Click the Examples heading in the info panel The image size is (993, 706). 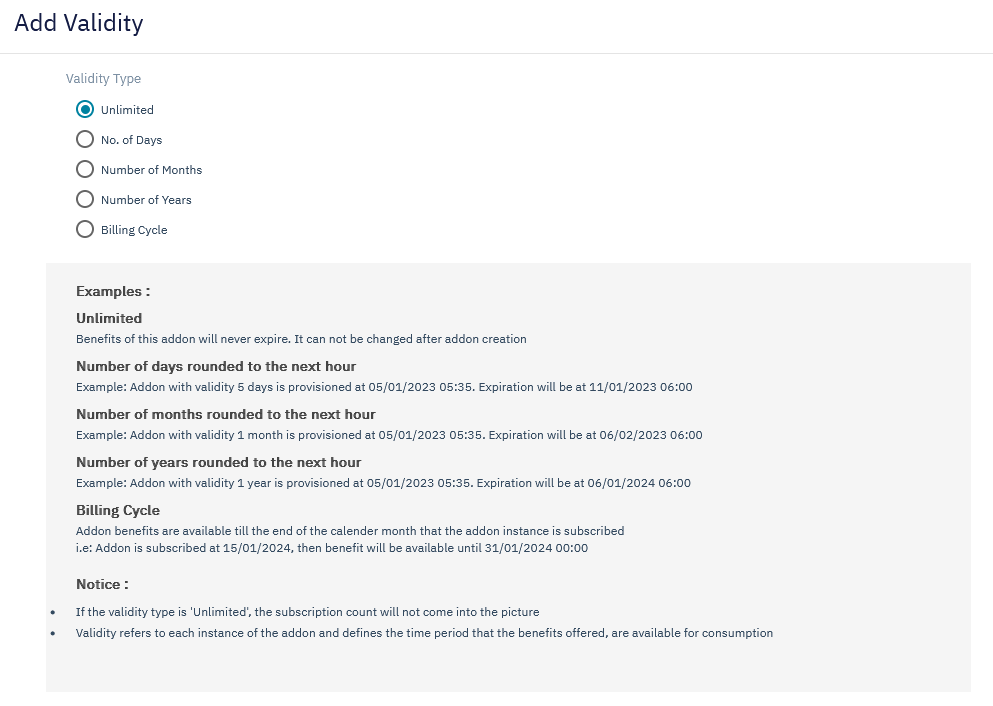coord(113,292)
